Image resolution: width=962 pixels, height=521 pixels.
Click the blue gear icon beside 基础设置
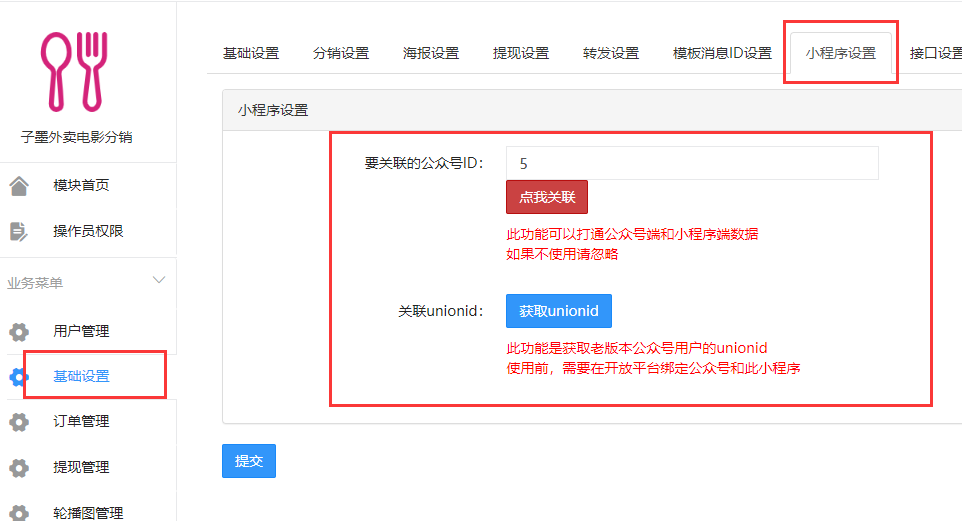[19, 377]
